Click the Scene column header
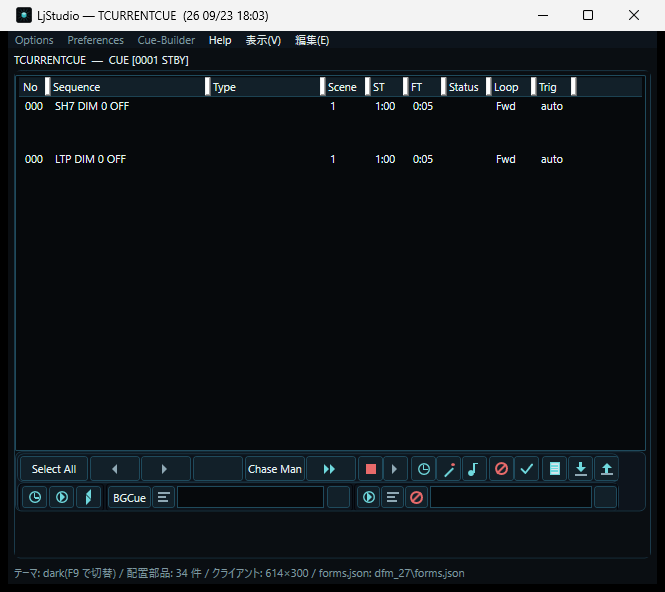The image size is (665, 592). pyautogui.click(x=345, y=87)
